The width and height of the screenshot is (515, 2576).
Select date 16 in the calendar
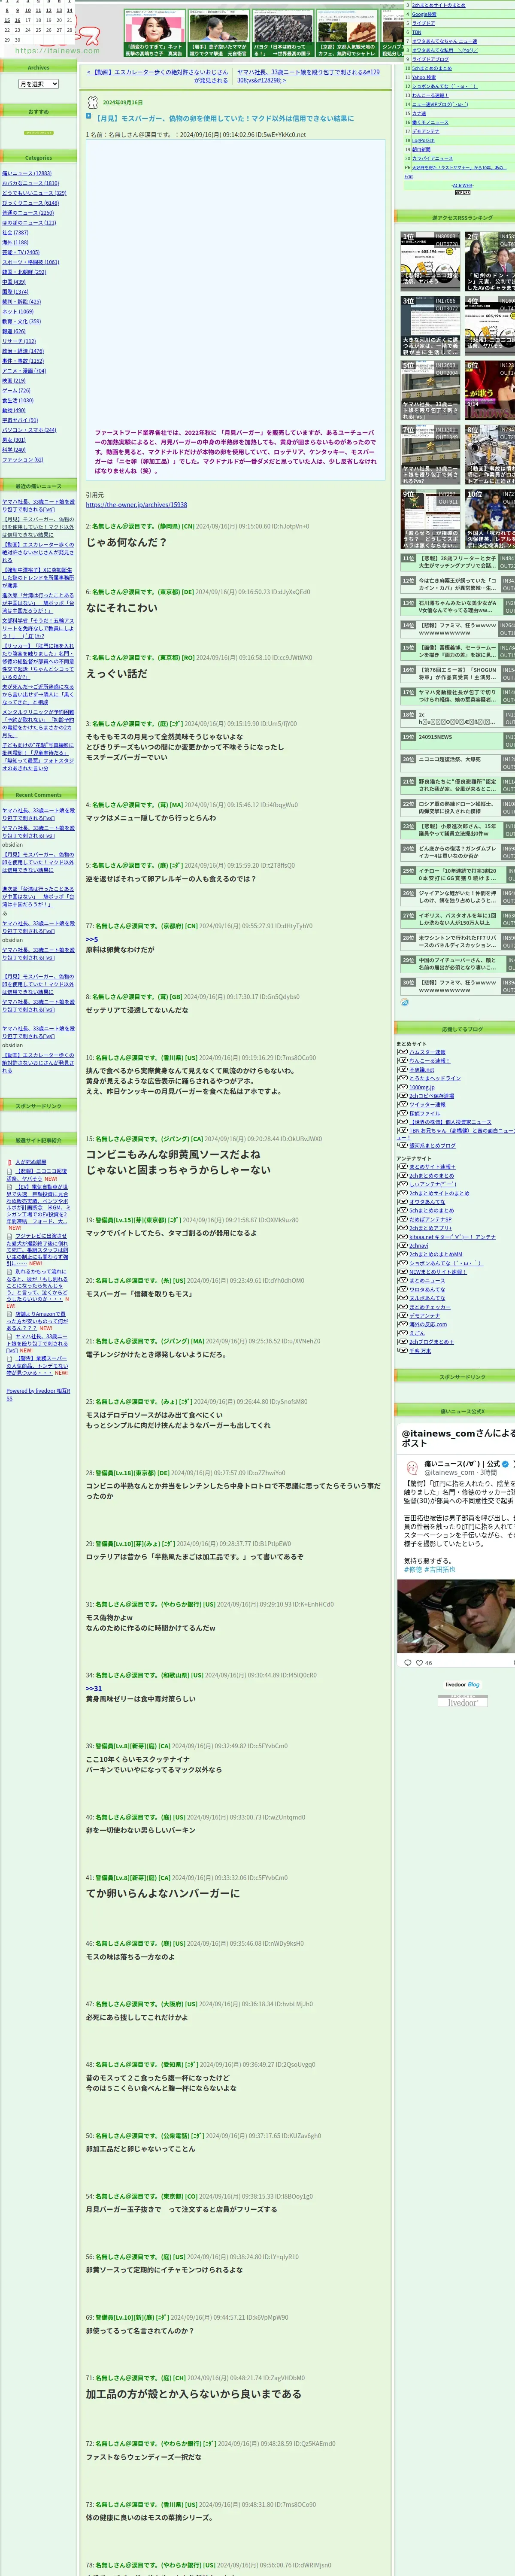pos(17,20)
